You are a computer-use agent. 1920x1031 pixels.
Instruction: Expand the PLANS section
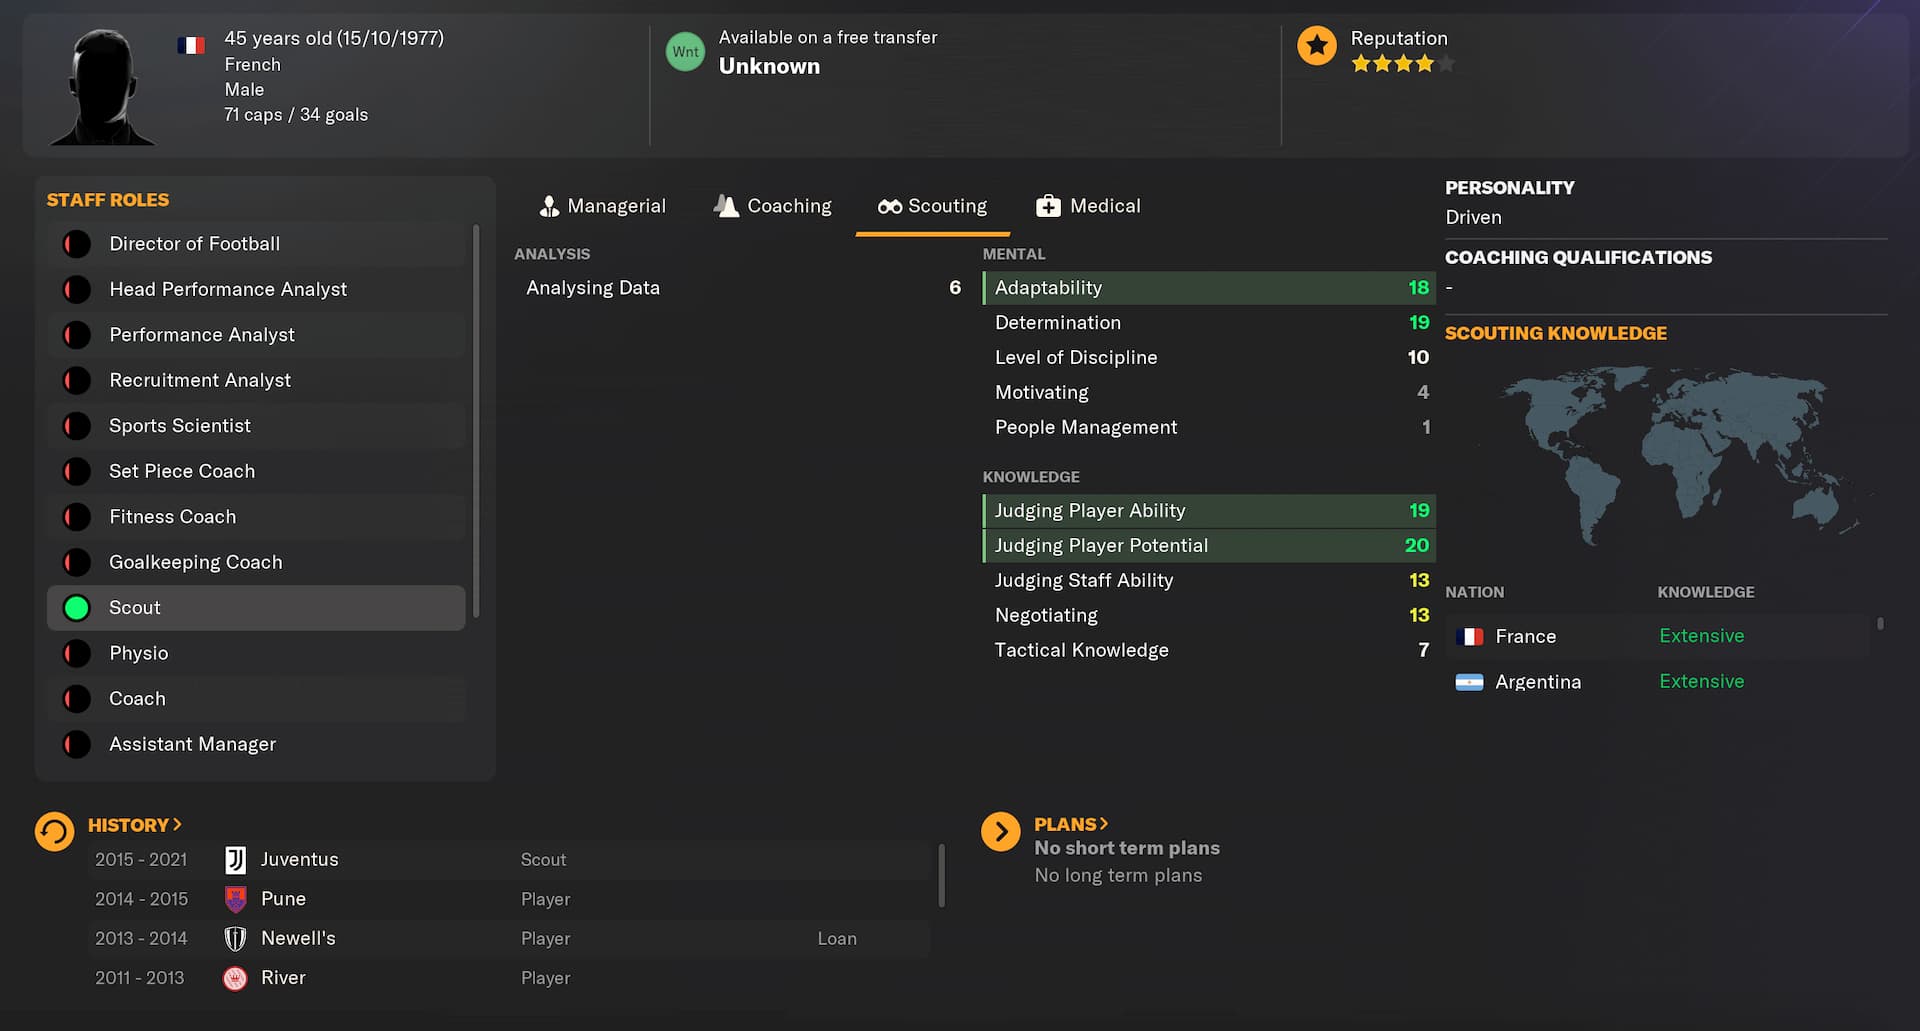click(1071, 824)
